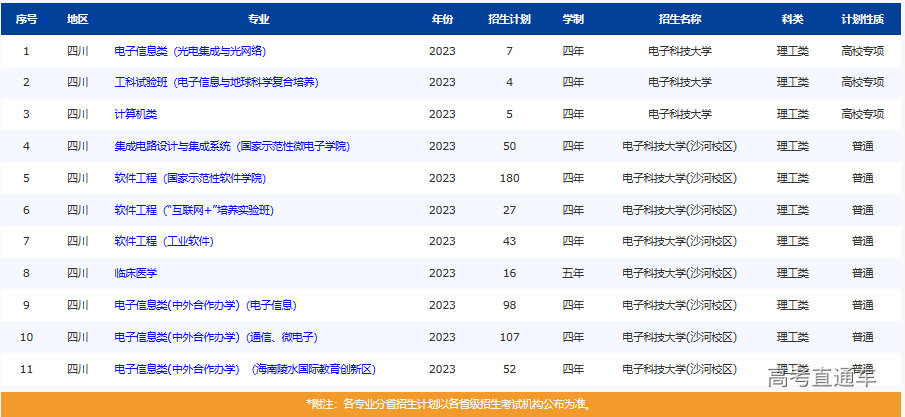Open 软件工程 ("互联网+"培养实验班) link

194,210
